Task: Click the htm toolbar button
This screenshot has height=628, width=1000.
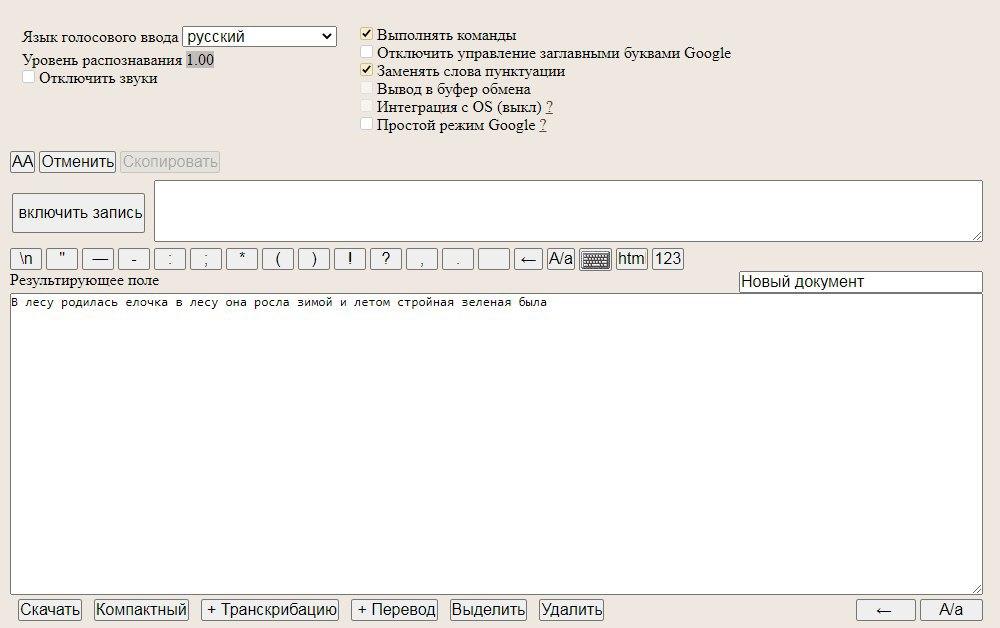Action: [x=631, y=259]
